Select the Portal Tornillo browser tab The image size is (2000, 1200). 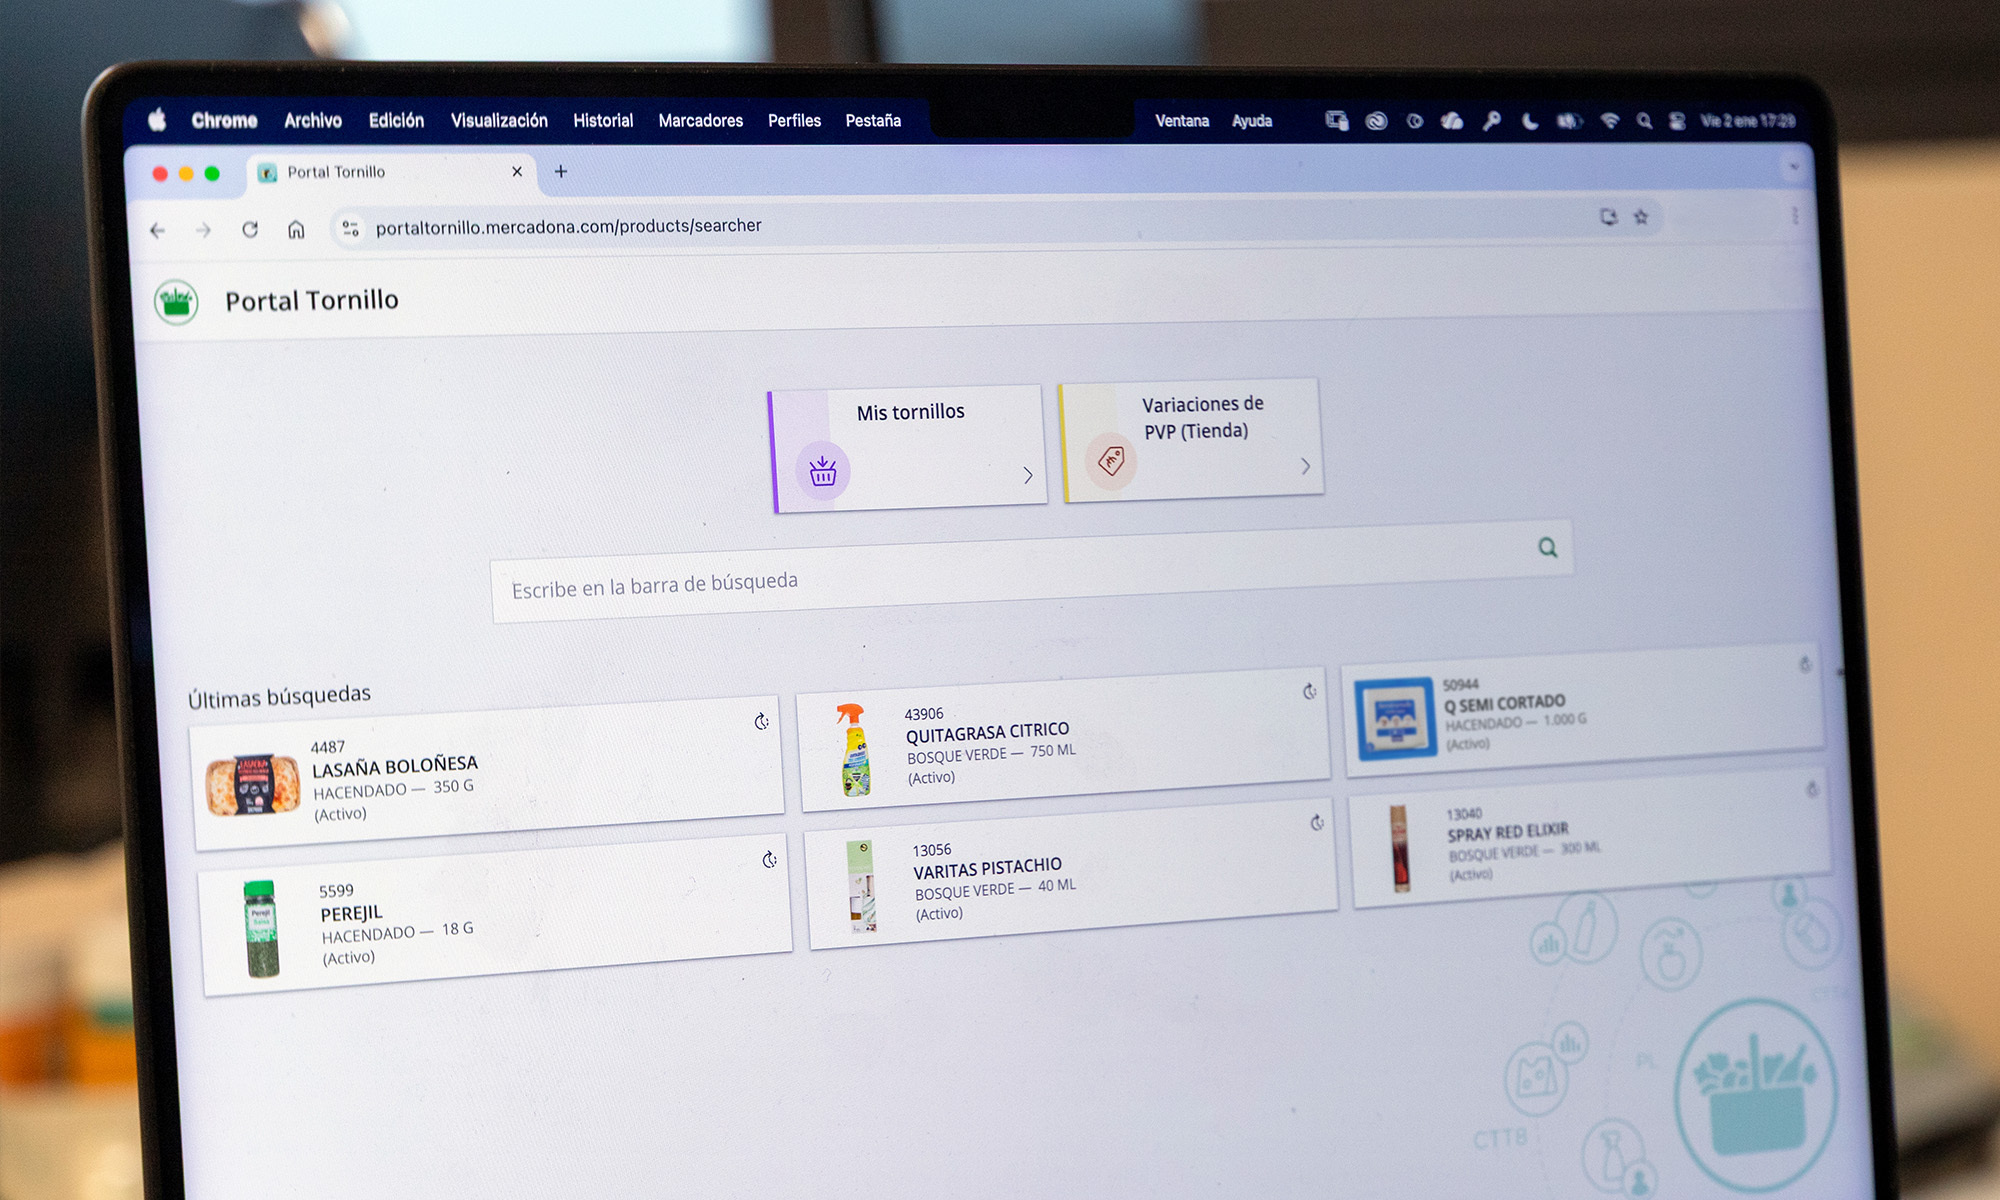[x=390, y=172]
